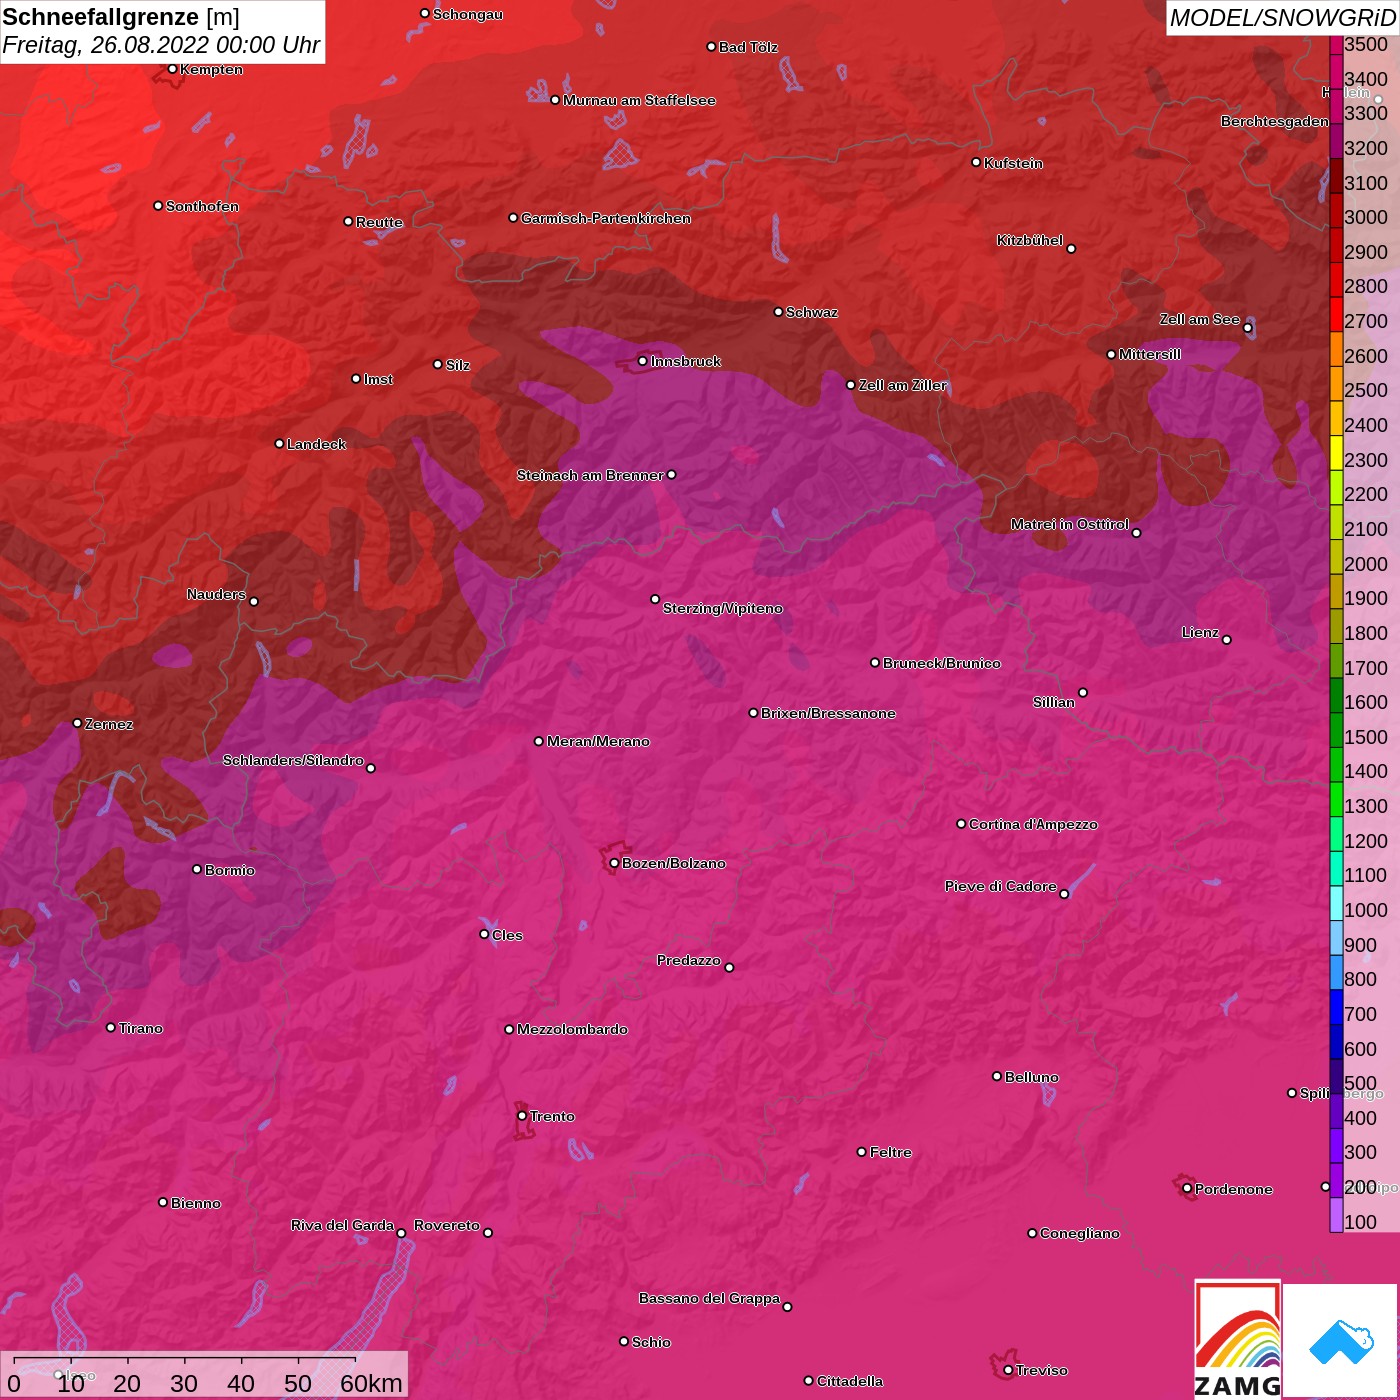Click the date Freitag, 26.08.2022 00:00 Uhr
1400x1400 pixels.
(161, 45)
